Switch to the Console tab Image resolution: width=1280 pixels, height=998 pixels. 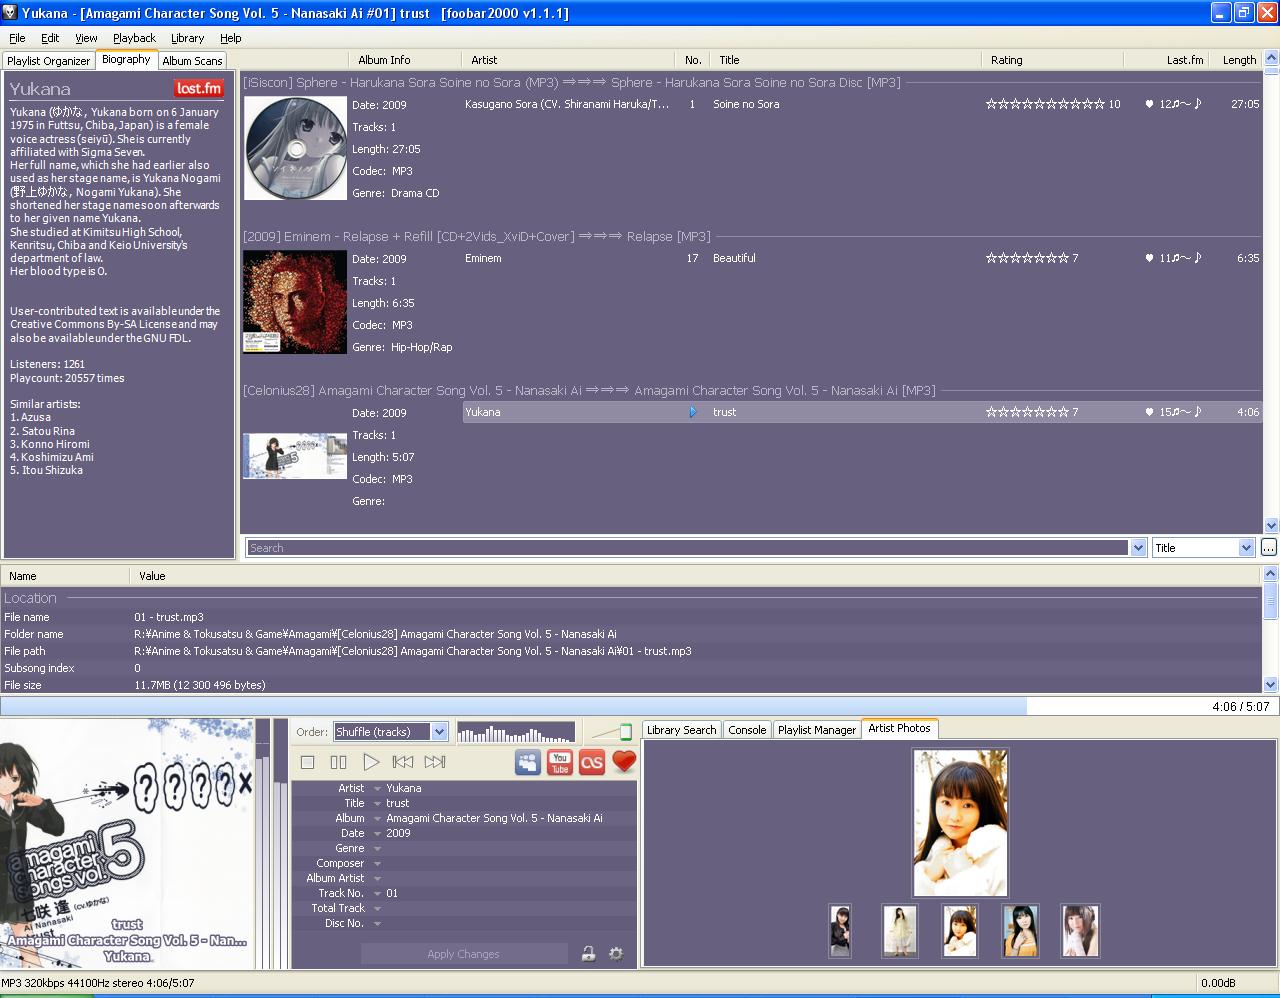click(x=747, y=730)
